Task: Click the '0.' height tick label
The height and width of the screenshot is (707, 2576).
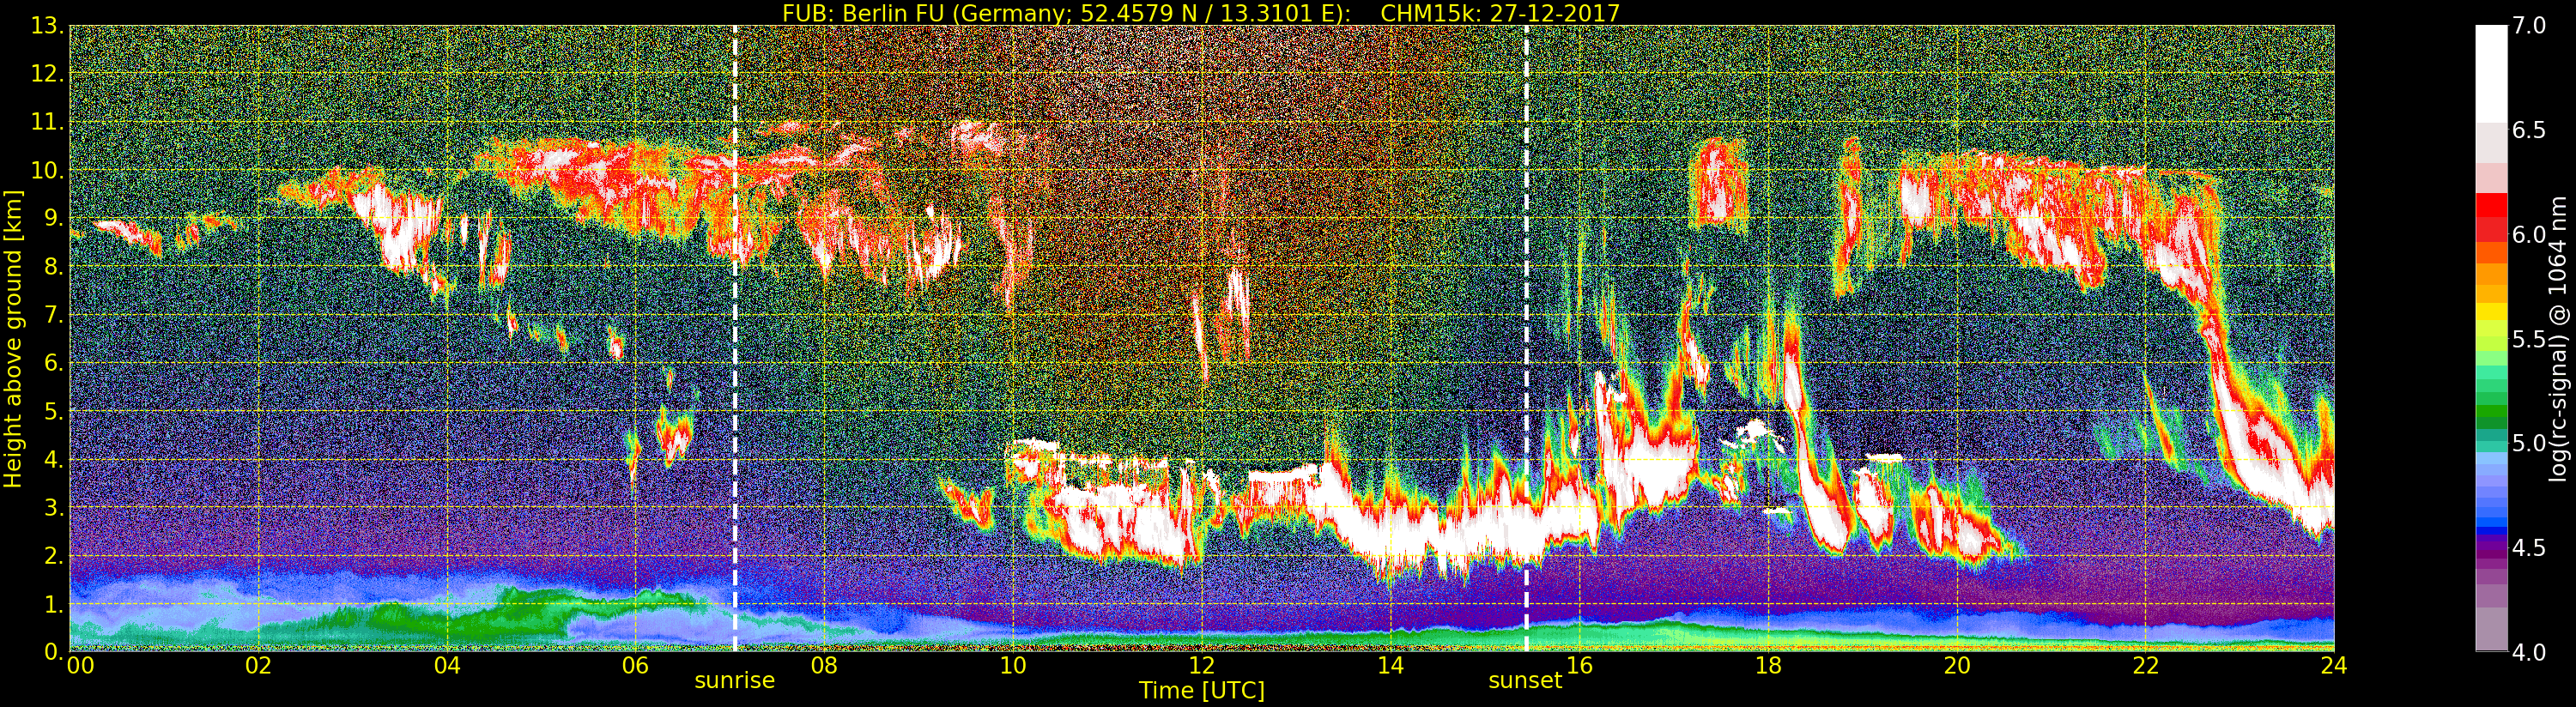Action: (x=54, y=651)
